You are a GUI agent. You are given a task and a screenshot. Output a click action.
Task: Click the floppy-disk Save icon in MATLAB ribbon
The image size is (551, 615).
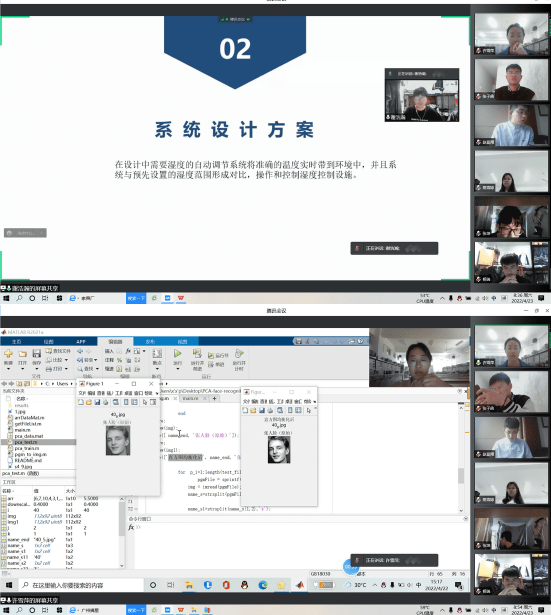click(x=36, y=353)
